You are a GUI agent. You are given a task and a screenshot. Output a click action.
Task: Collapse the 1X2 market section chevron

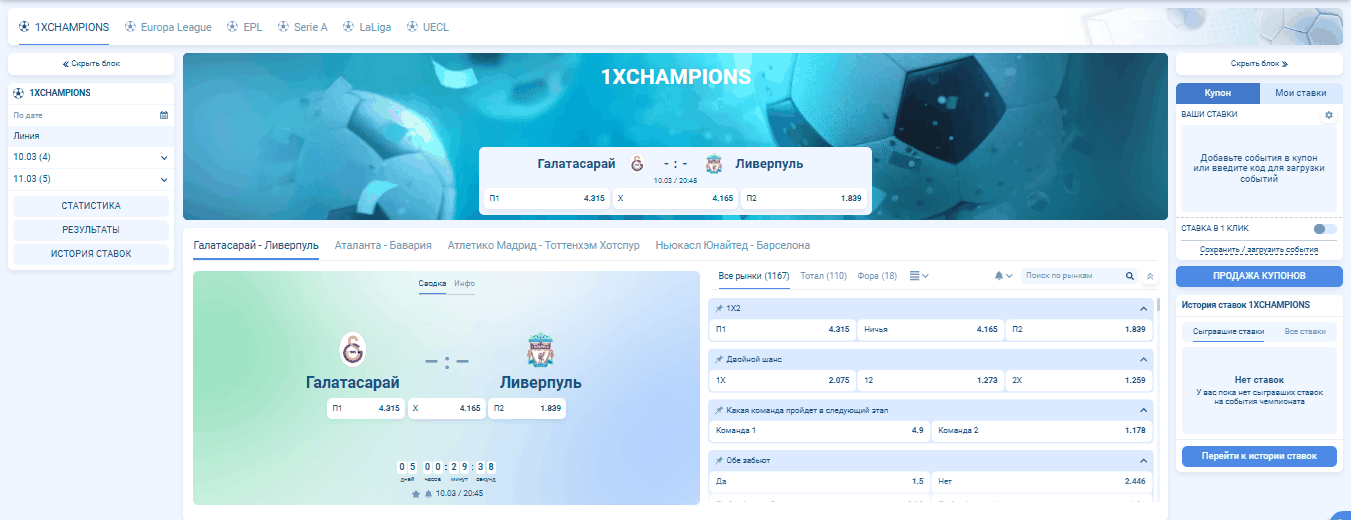click(1144, 308)
